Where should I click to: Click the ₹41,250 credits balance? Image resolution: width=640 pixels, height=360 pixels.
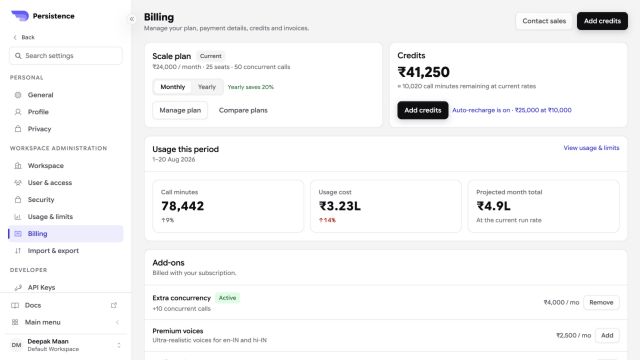coord(424,72)
